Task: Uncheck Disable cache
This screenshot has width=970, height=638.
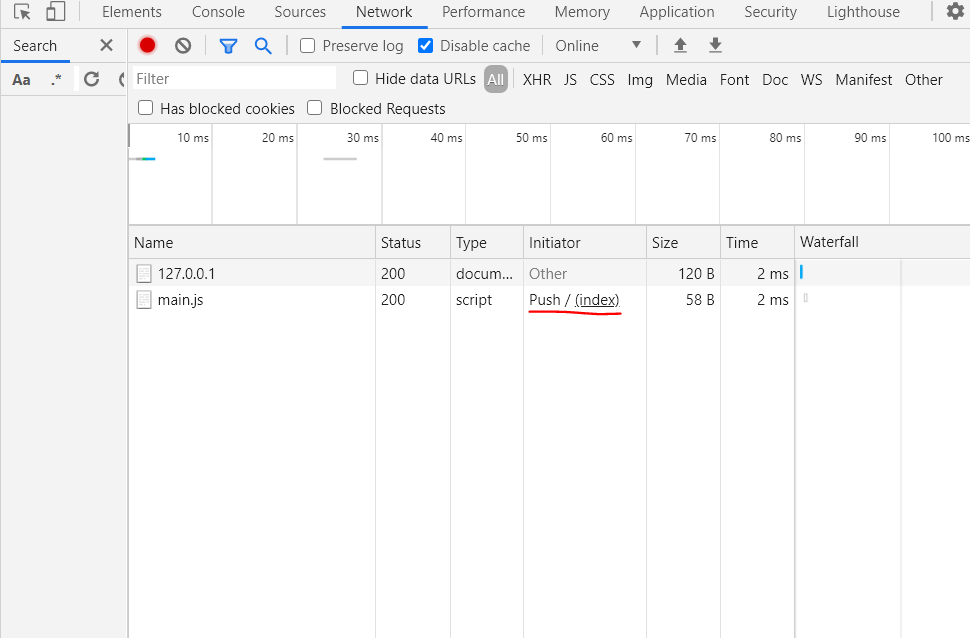Action: [x=426, y=45]
